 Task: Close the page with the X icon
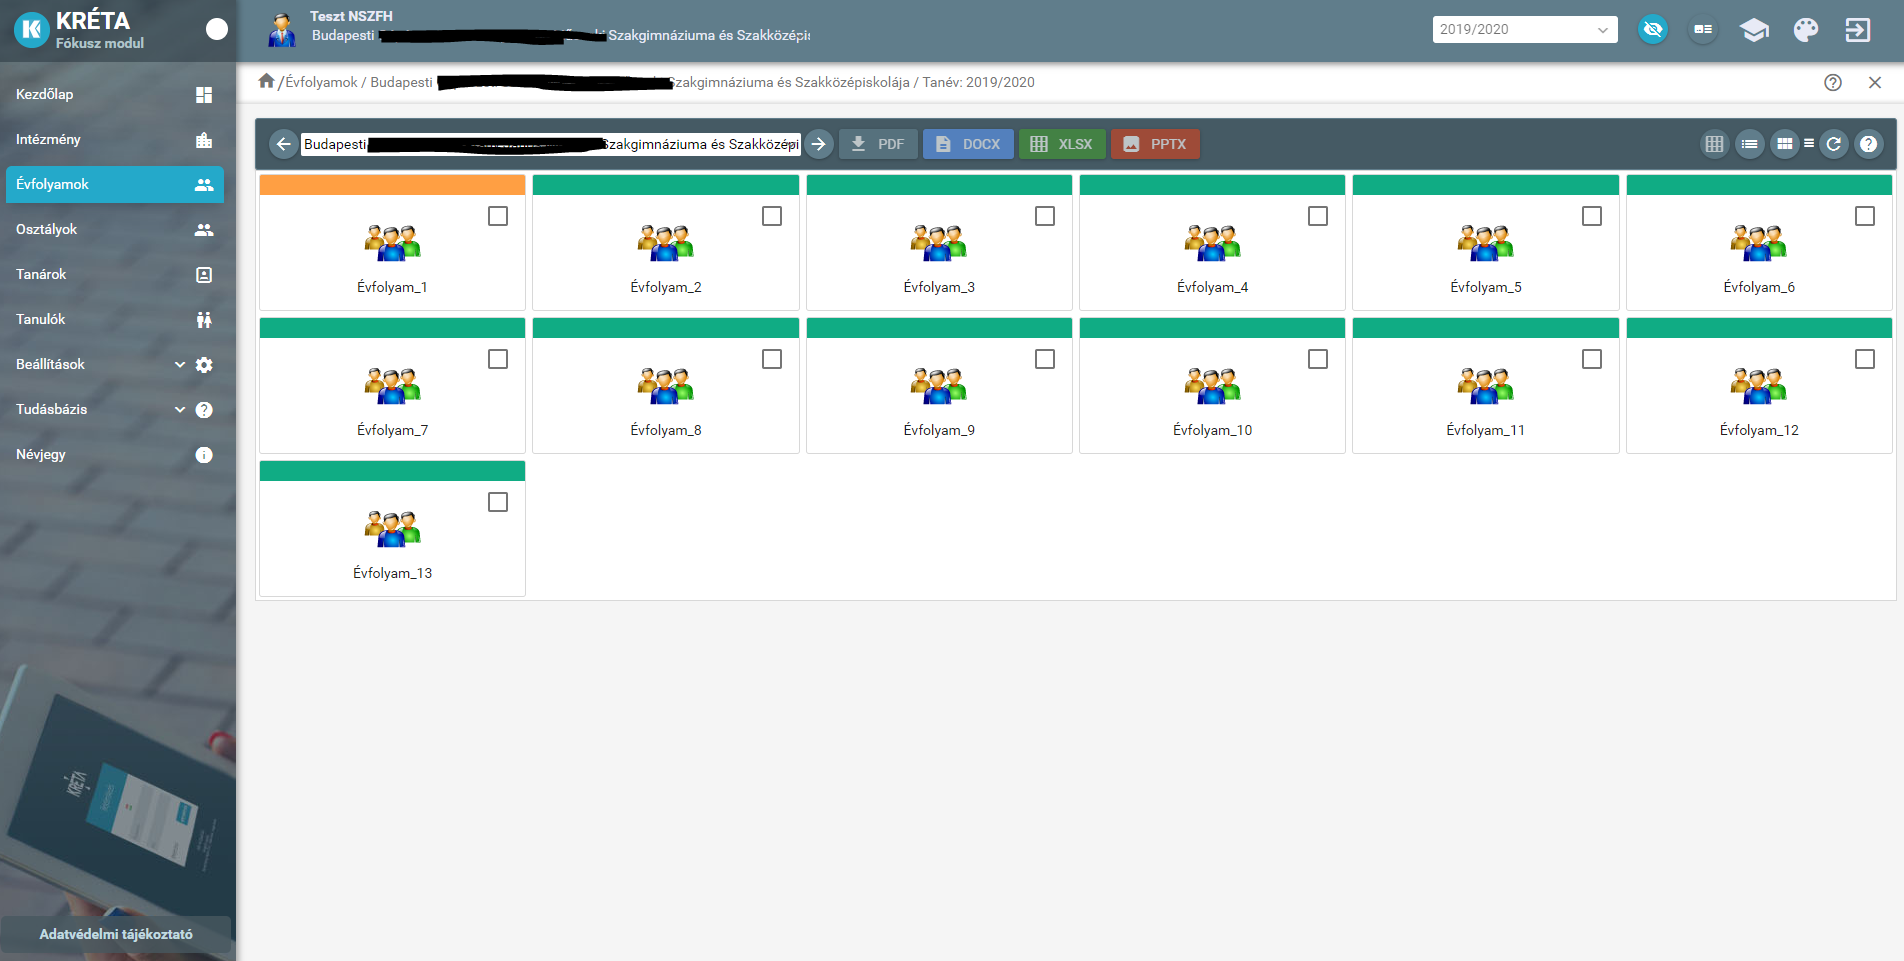[1875, 83]
